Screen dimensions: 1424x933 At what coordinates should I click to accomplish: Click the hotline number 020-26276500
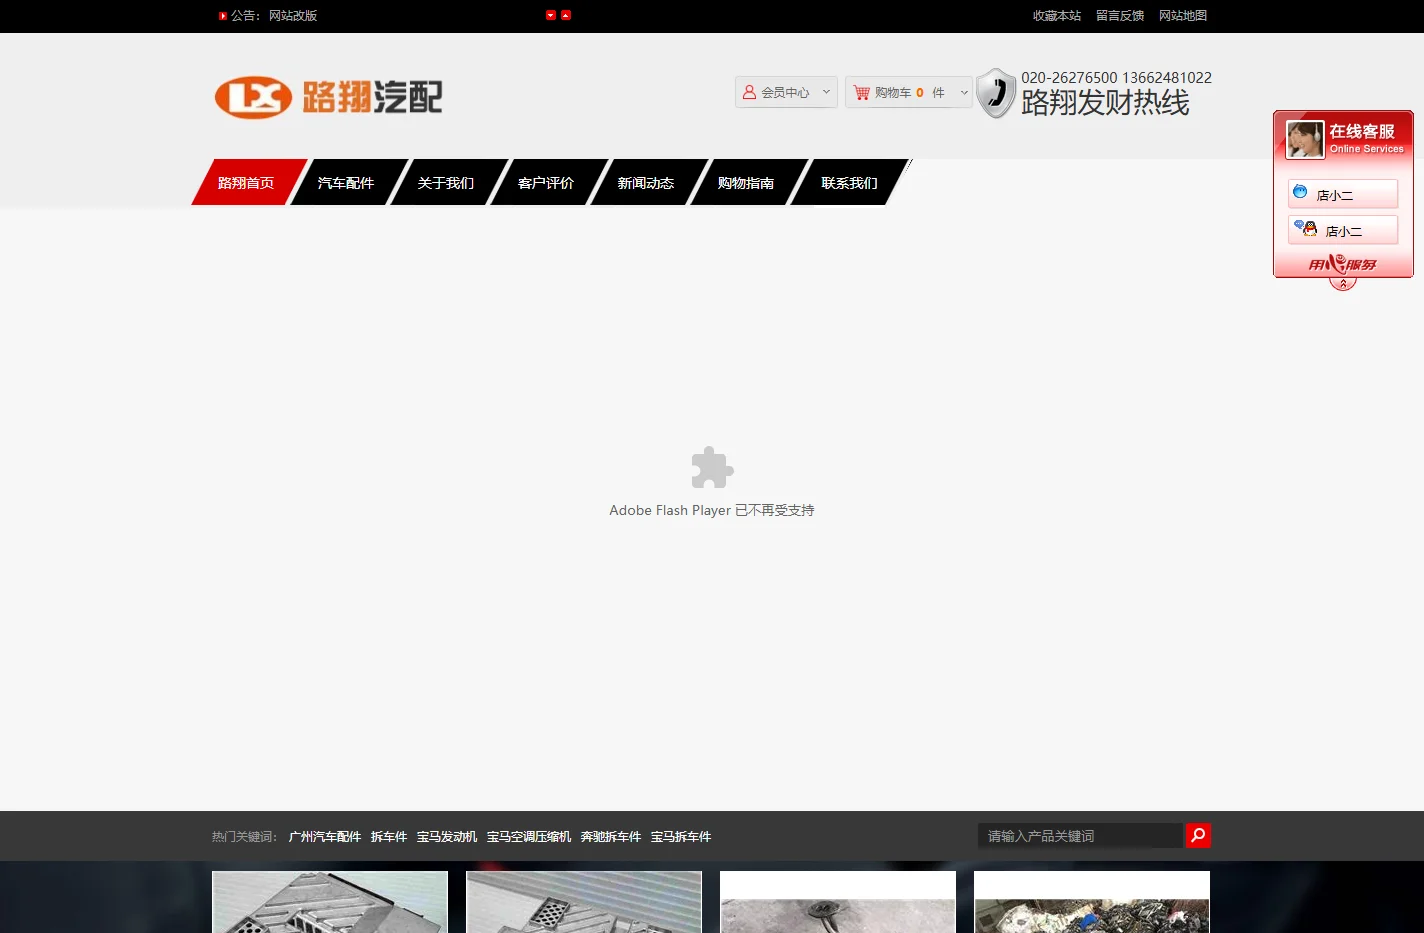click(x=1069, y=78)
